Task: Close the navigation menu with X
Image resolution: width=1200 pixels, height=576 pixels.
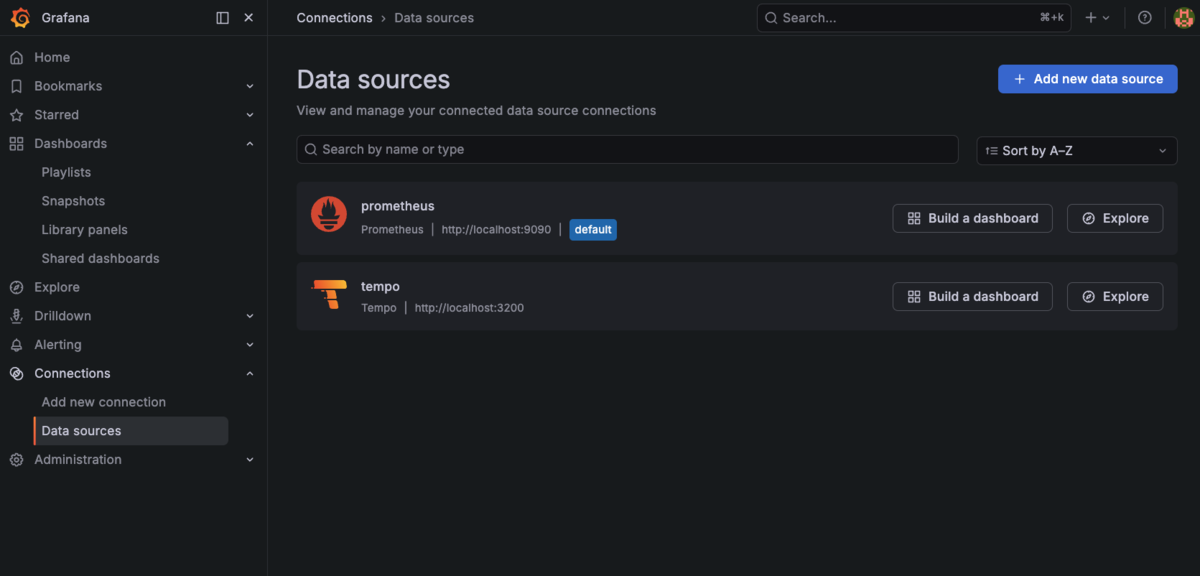Action: click(x=249, y=18)
